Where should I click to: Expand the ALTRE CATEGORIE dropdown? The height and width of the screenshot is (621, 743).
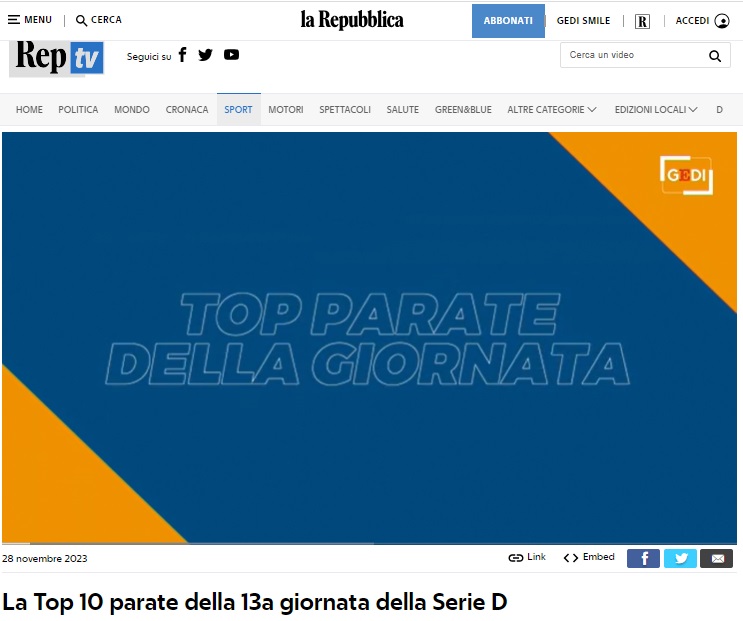[x=552, y=110]
